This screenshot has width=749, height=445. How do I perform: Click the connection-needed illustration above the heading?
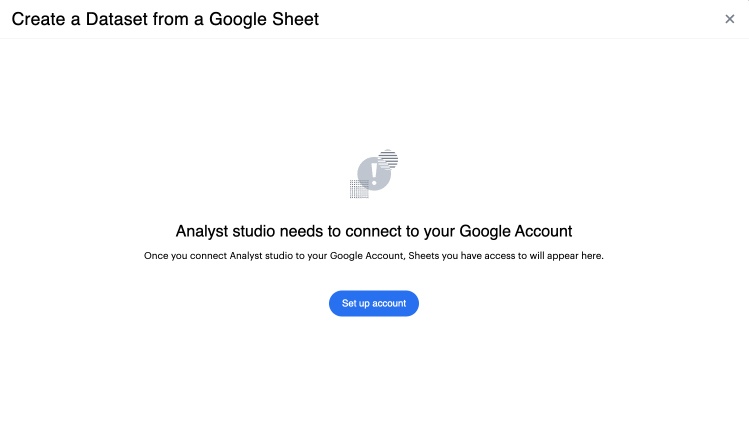tap(374, 174)
